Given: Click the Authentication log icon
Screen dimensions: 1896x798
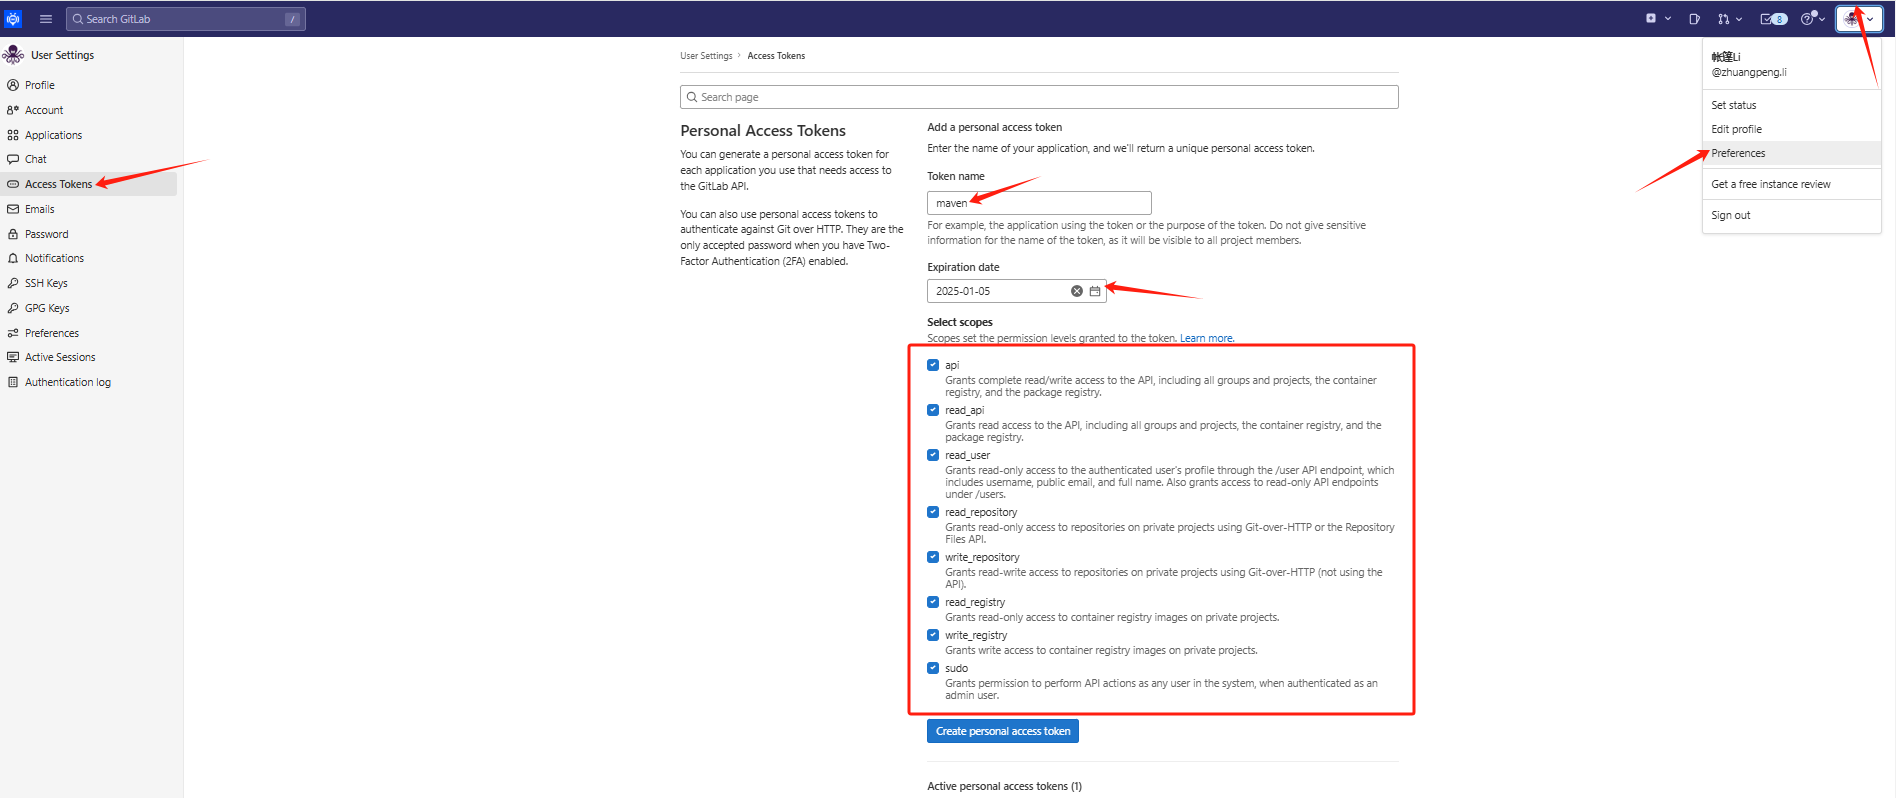Looking at the screenshot, I should click(x=13, y=382).
